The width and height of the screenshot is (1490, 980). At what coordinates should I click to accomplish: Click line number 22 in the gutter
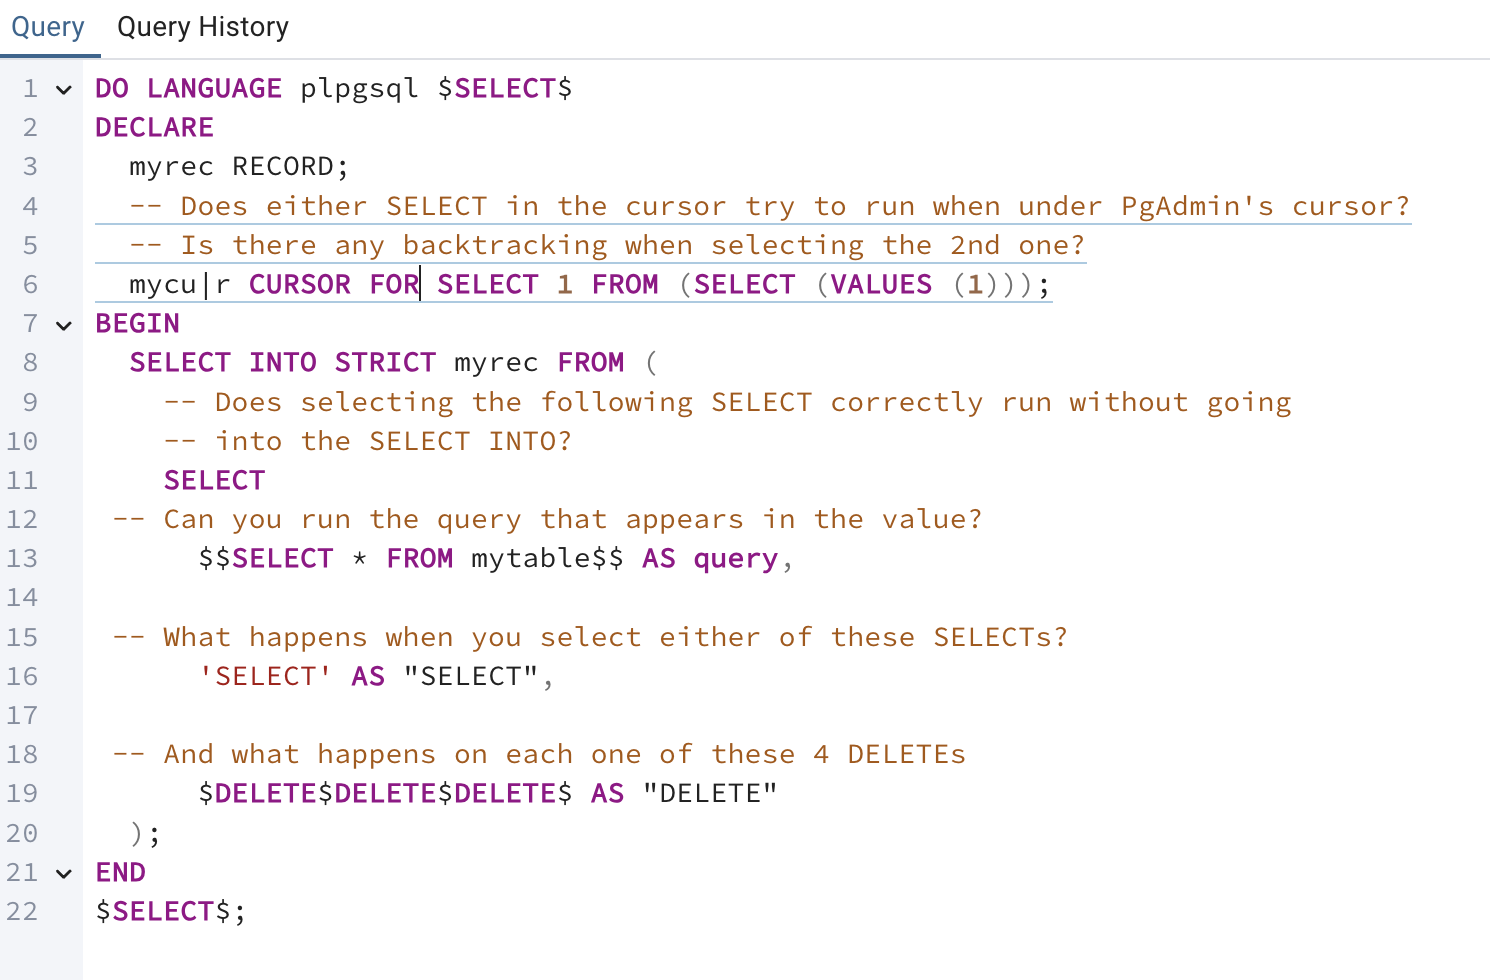click(x=22, y=912)
